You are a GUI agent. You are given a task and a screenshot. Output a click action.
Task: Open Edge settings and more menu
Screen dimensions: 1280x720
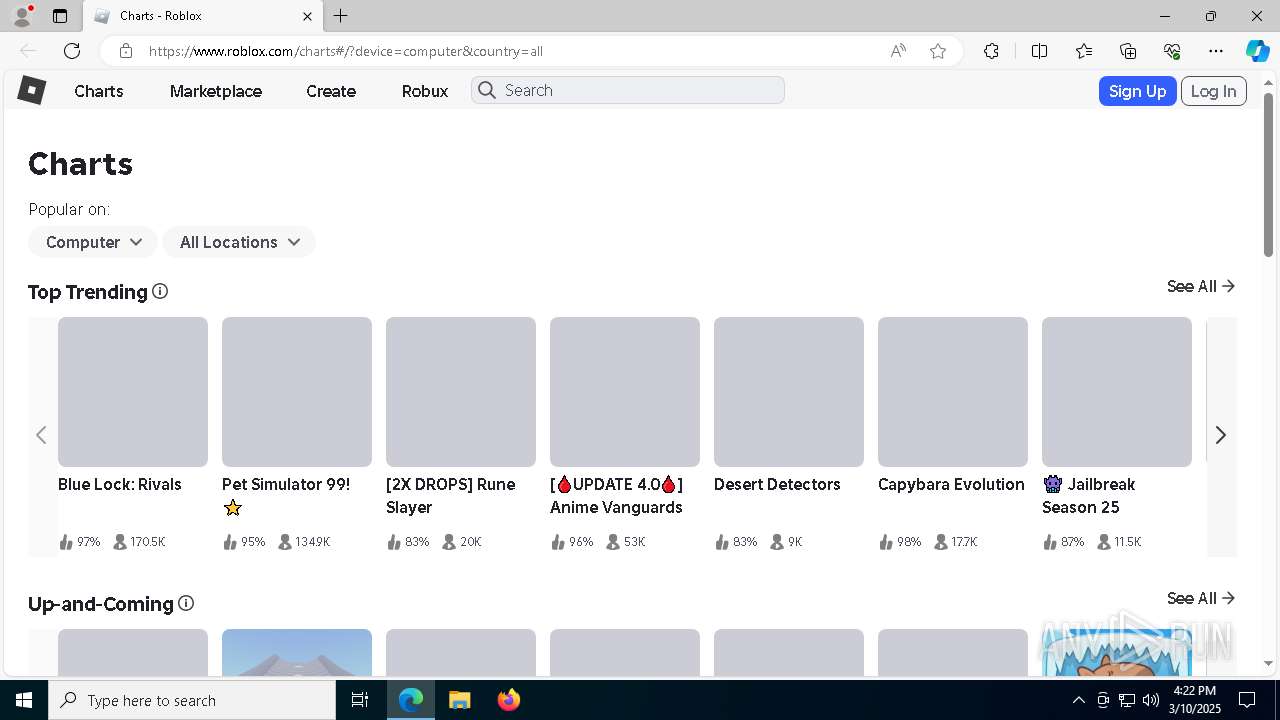coord(1216,51)
